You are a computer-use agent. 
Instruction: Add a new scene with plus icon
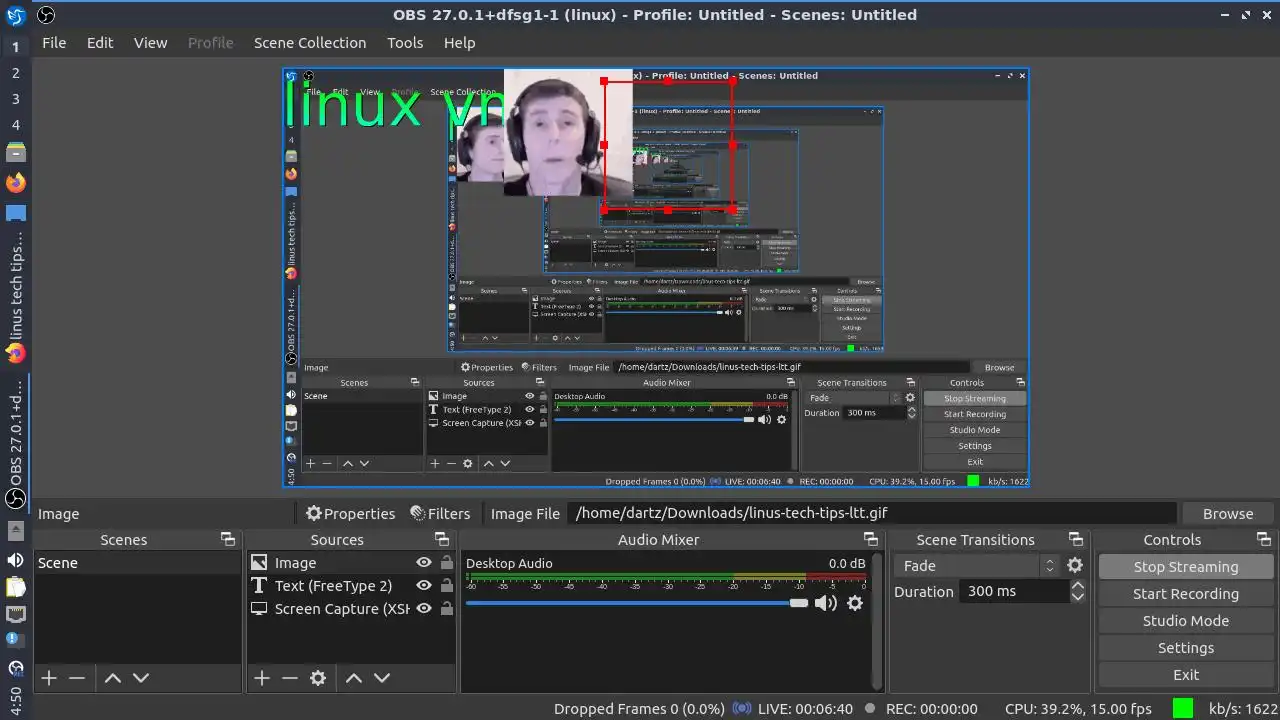click(48, 678)
